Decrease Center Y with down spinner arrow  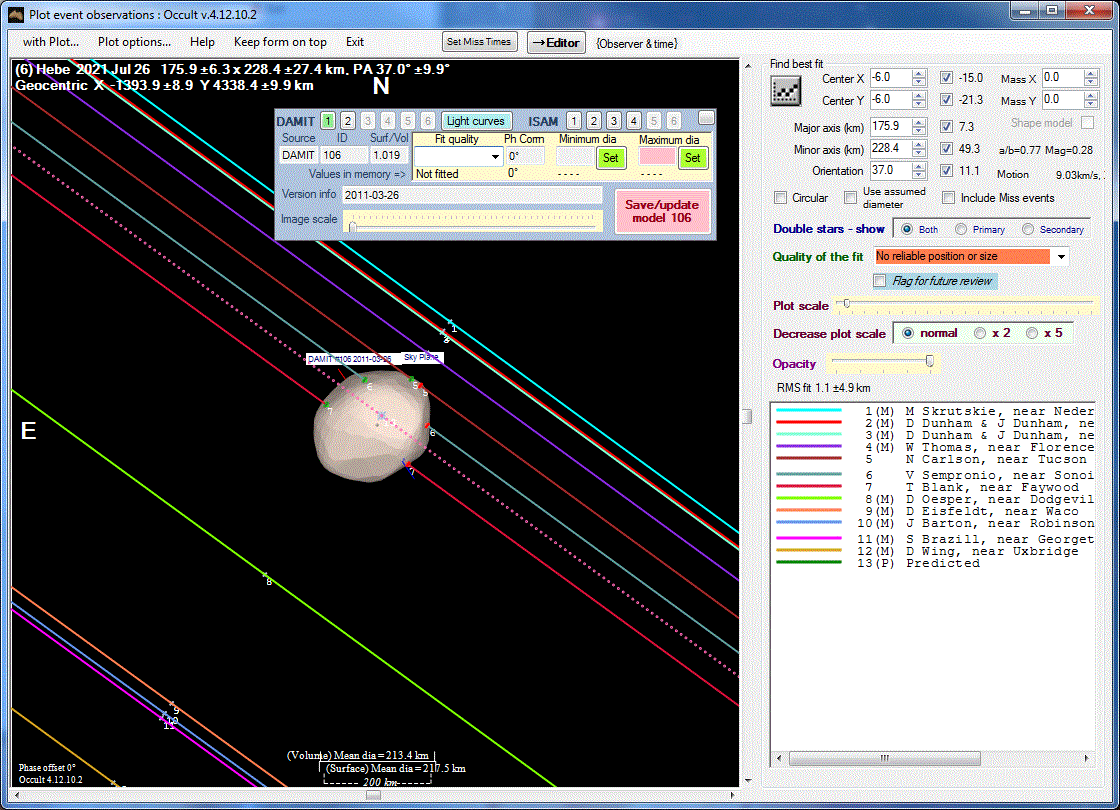(919, 104)
